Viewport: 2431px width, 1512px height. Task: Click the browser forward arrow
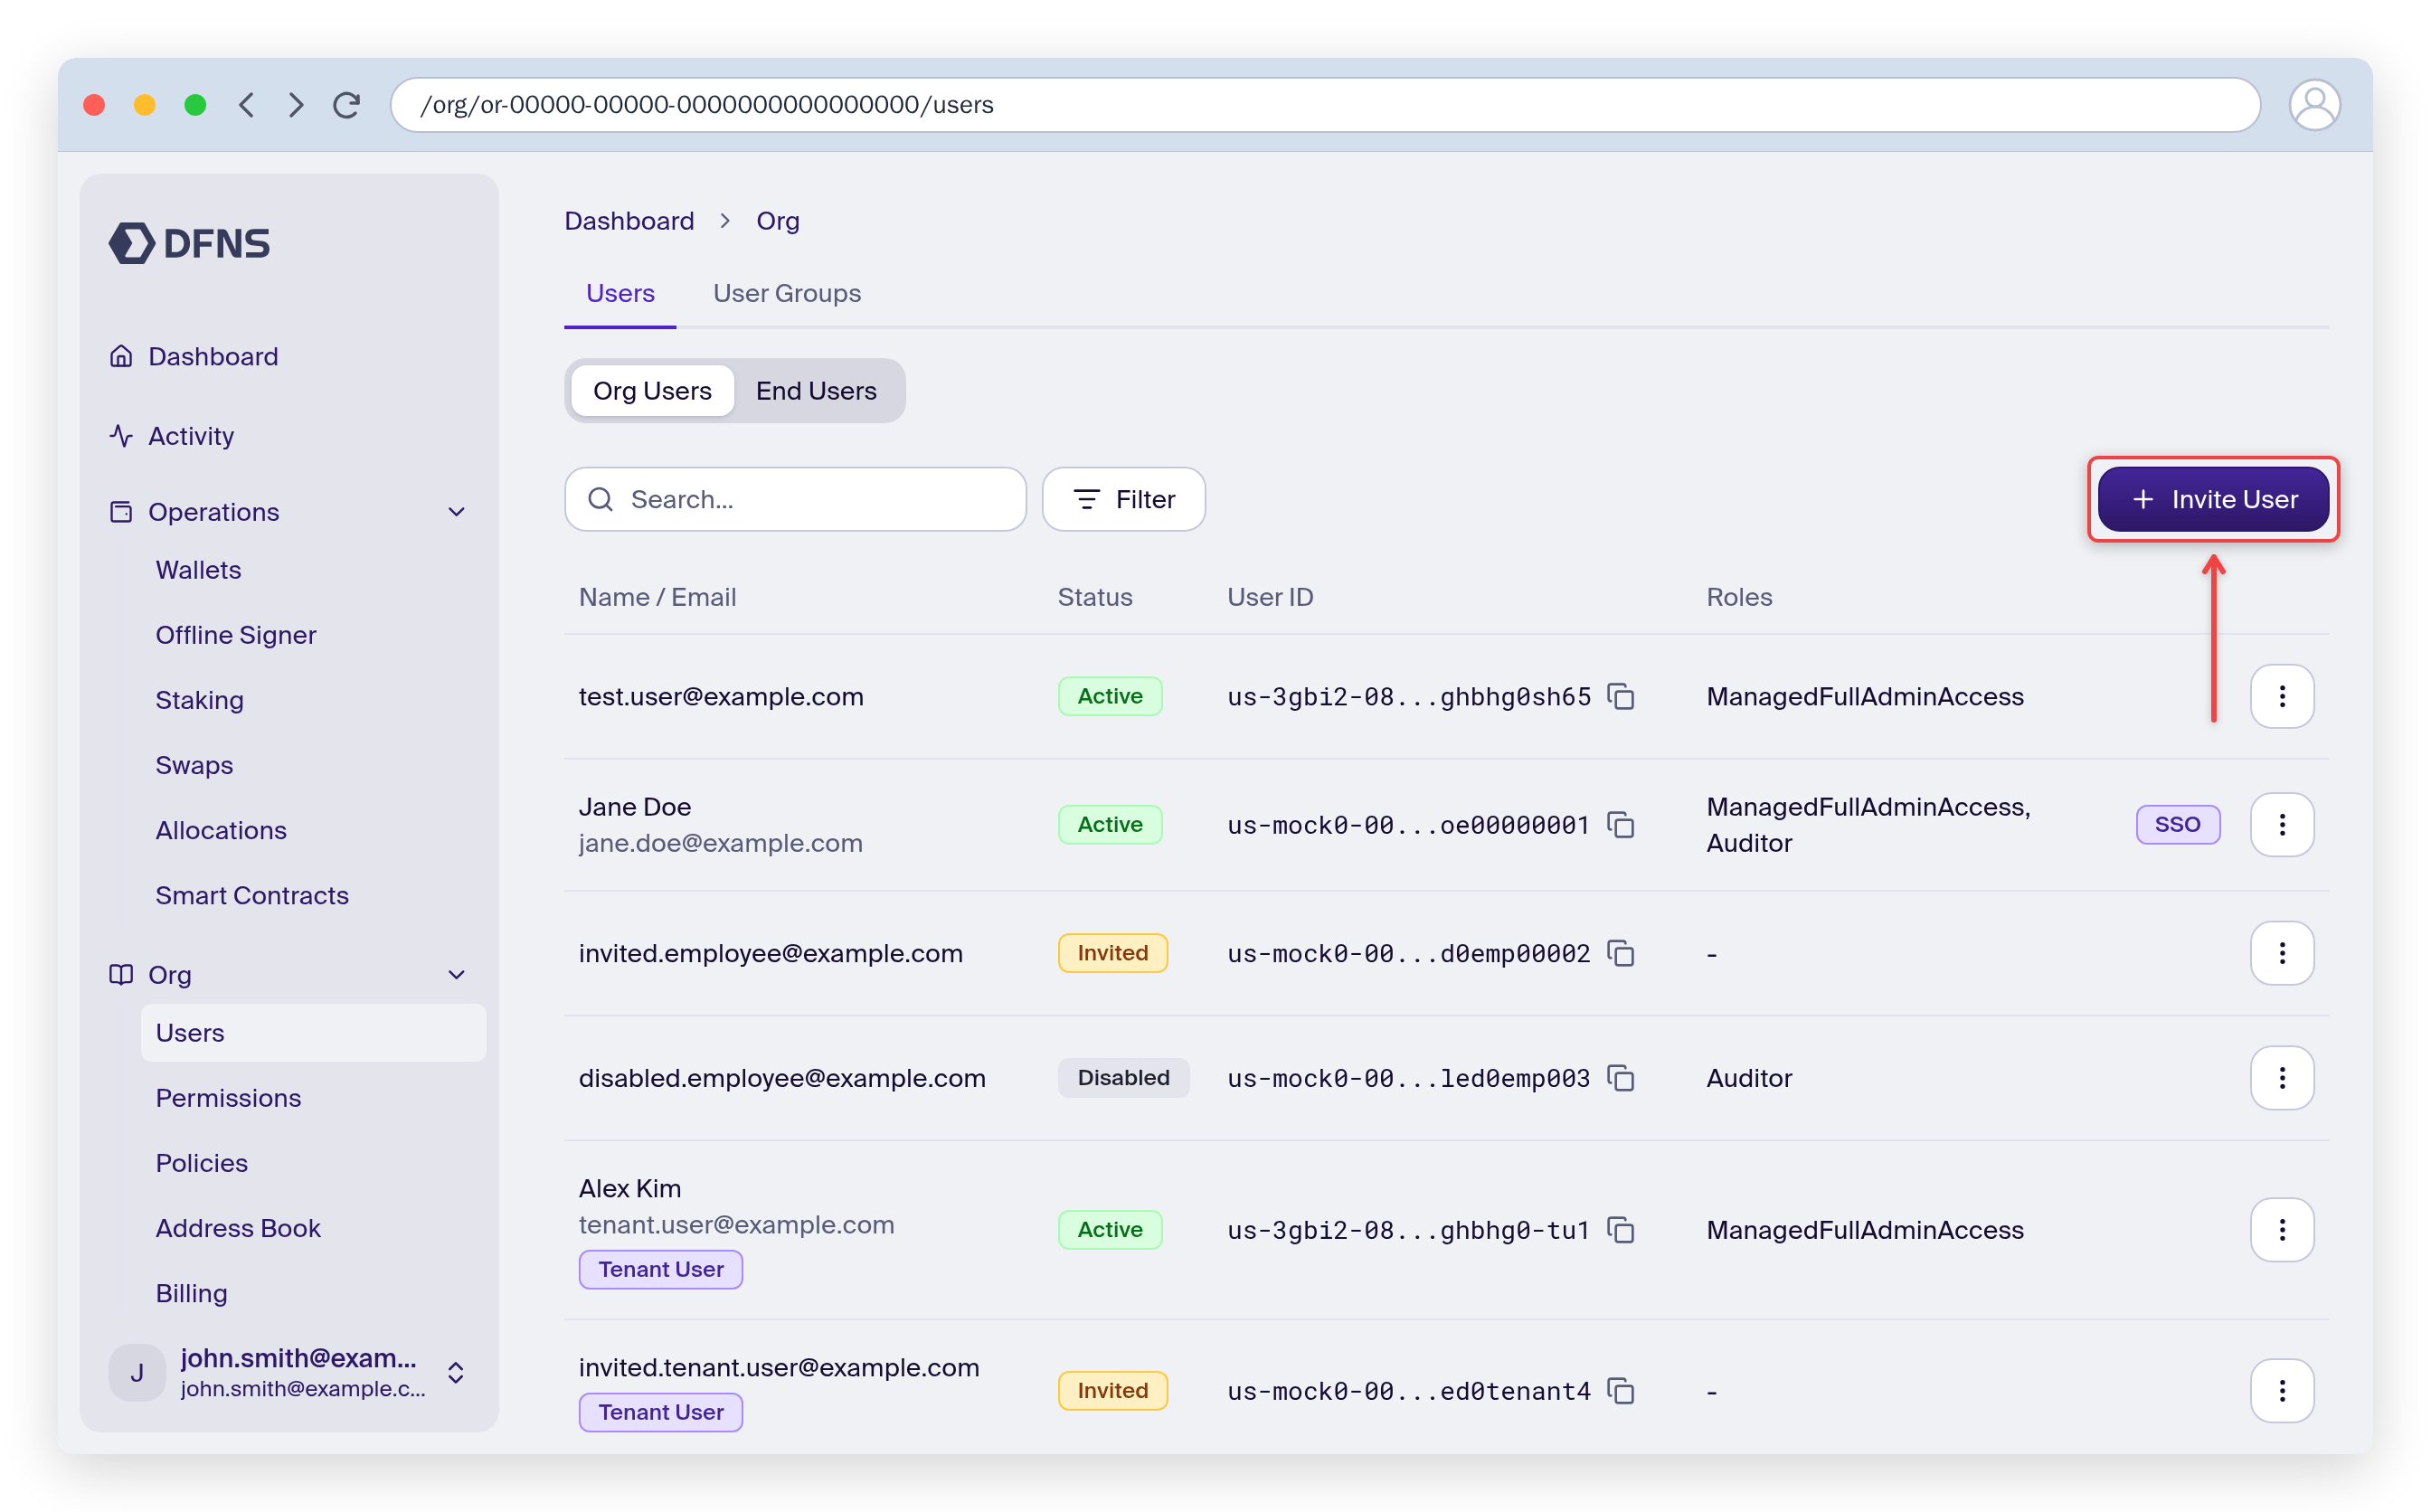(295, 105)
